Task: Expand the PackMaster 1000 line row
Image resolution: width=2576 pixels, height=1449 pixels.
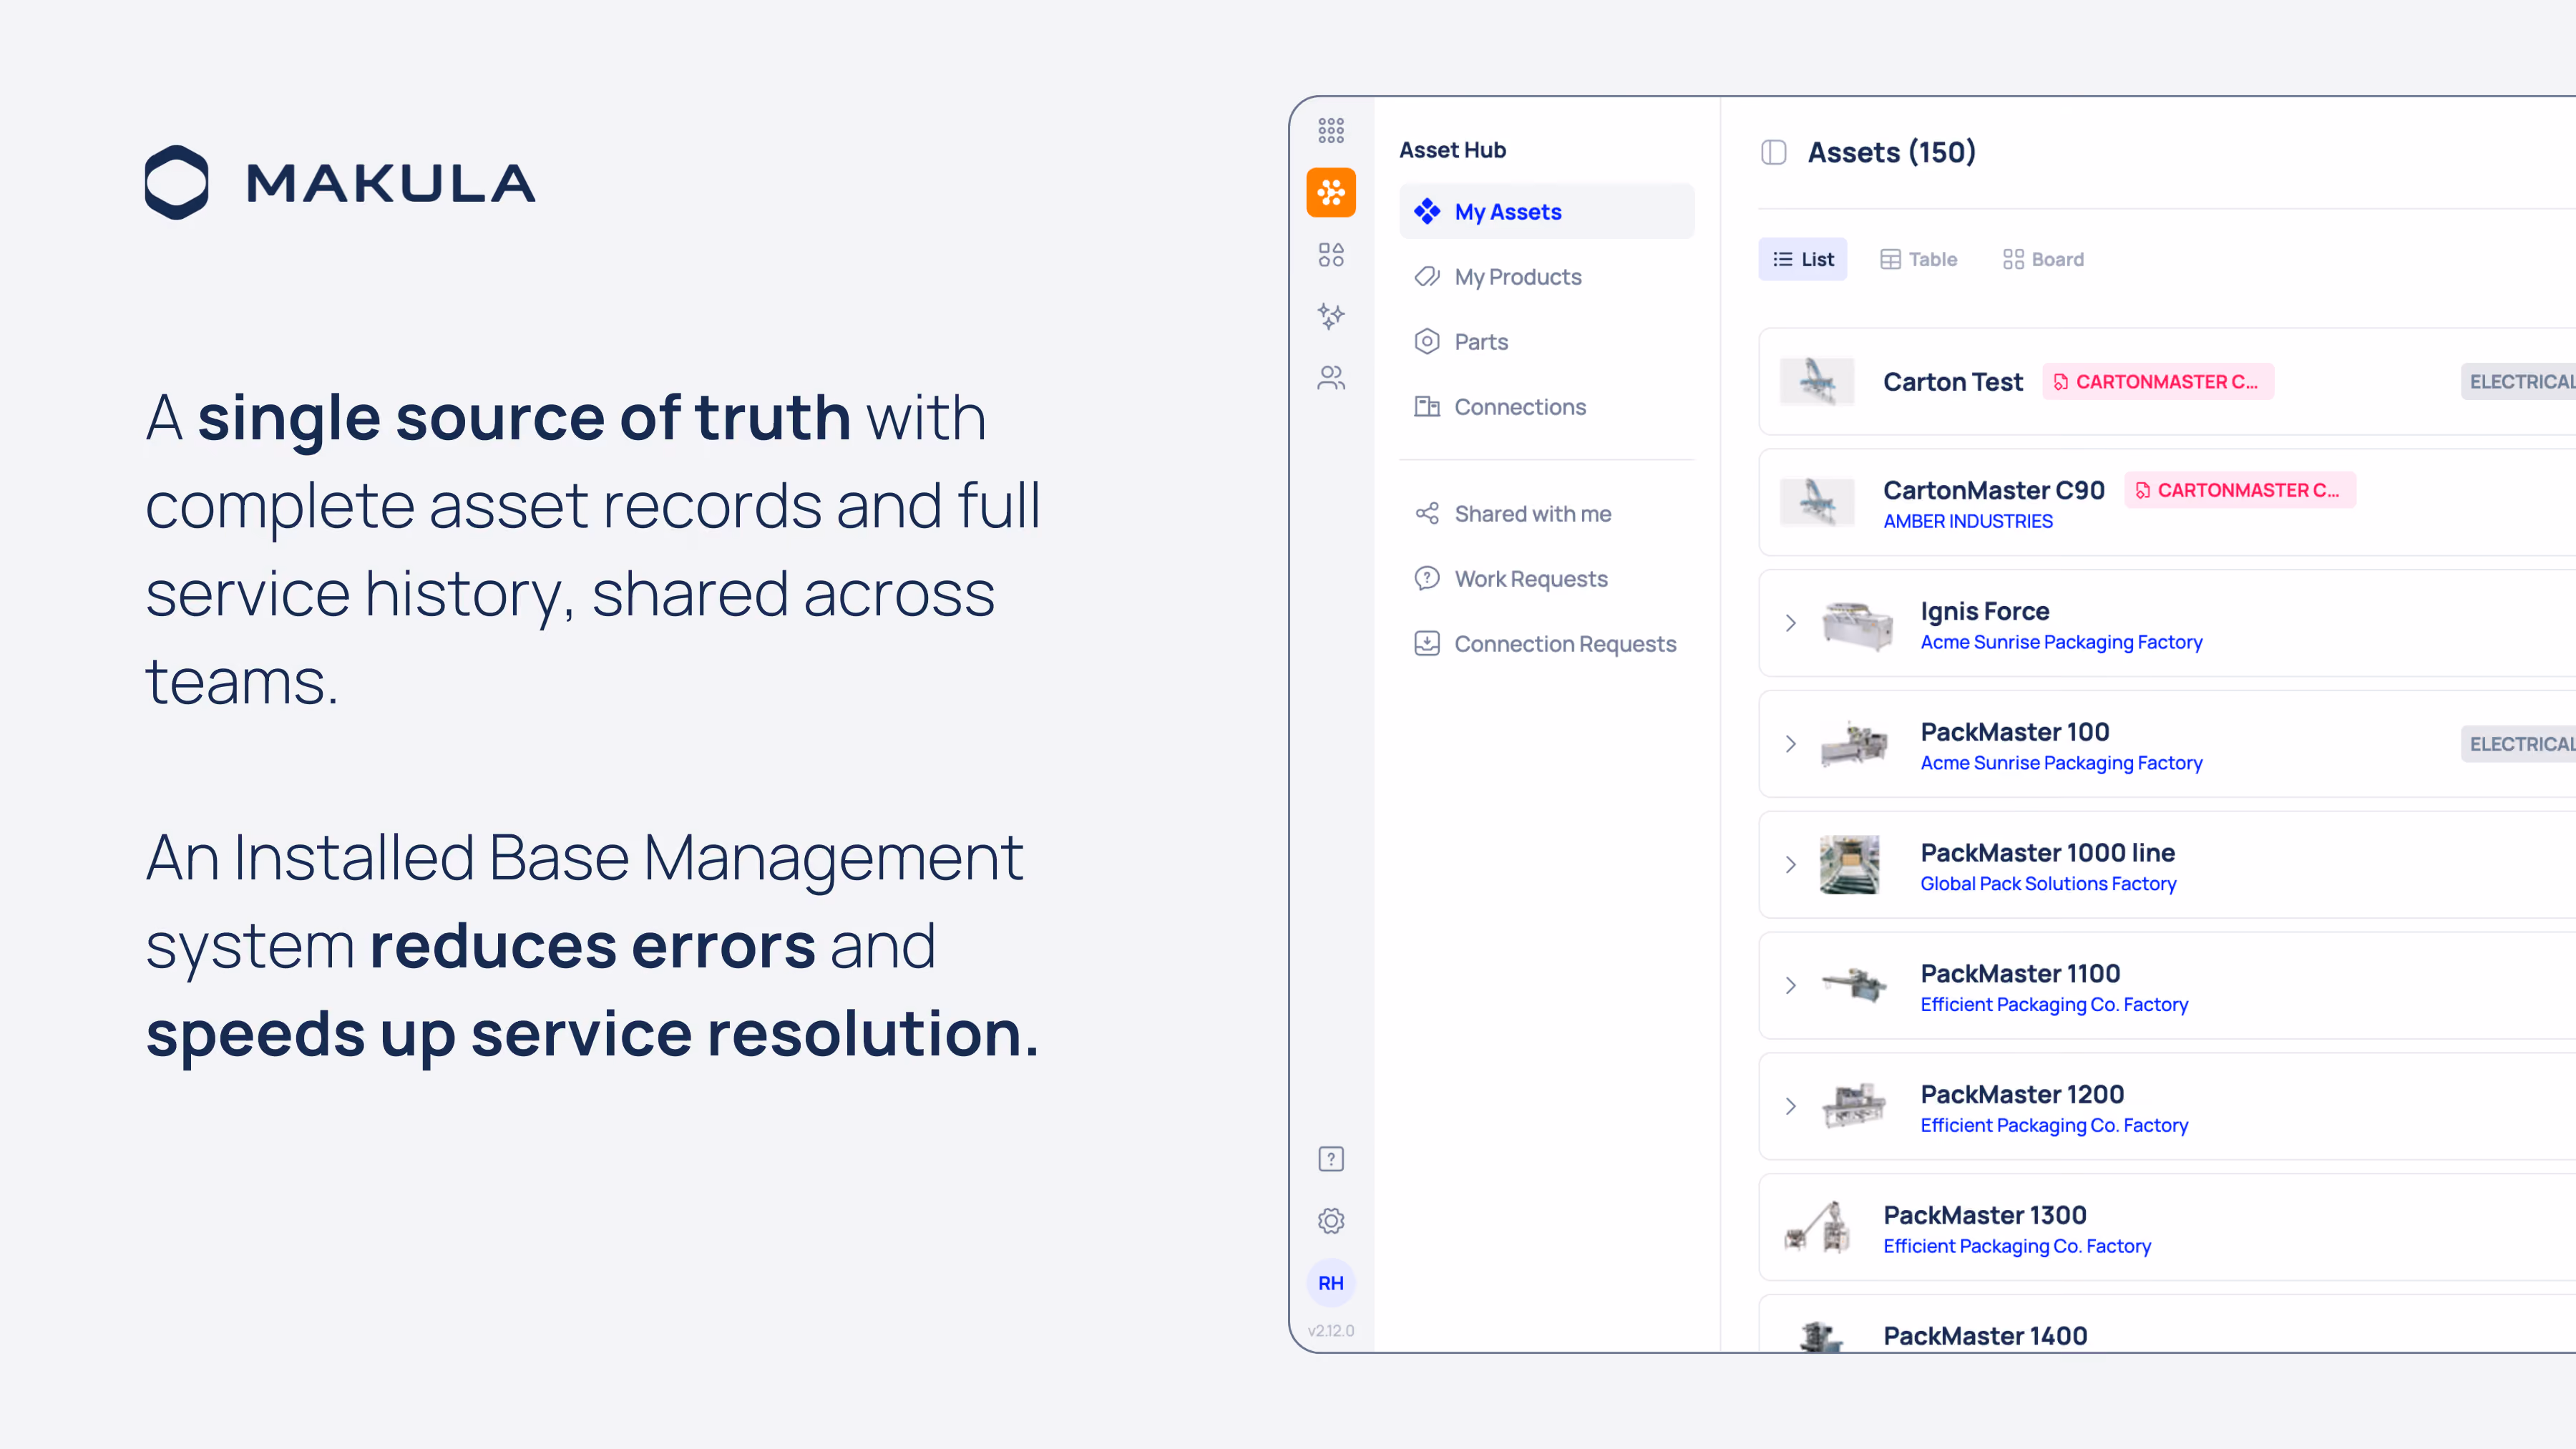Action: coord(1791,865)
